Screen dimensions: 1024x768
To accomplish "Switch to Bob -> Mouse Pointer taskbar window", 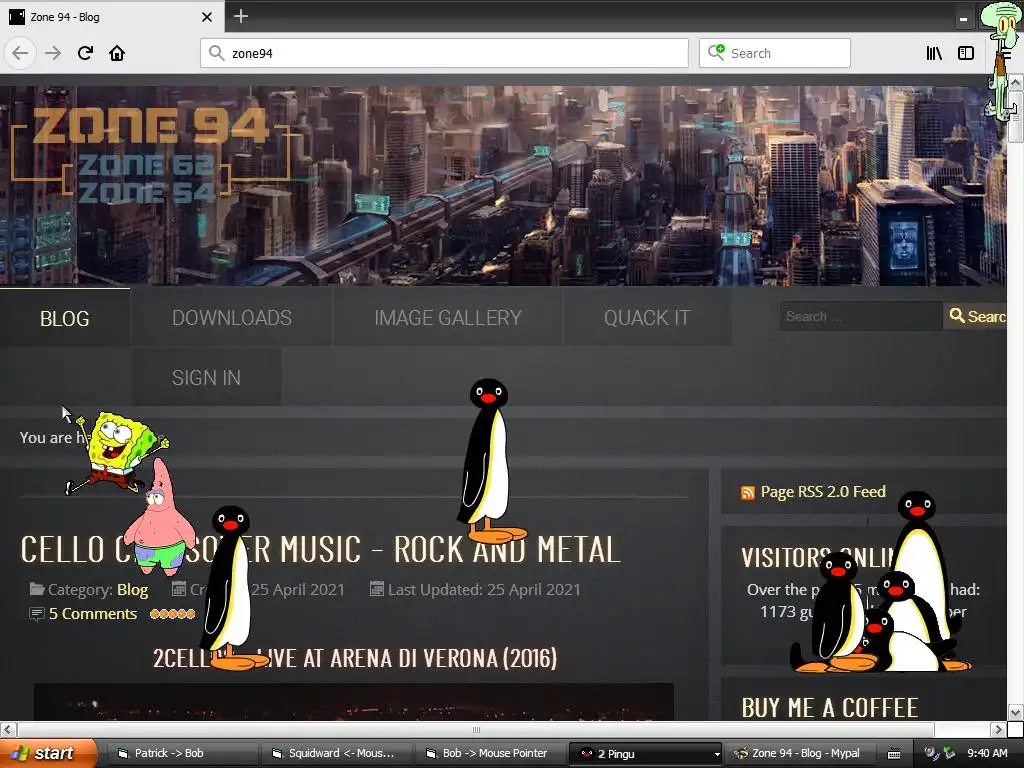I will click(x=490, y=753).
